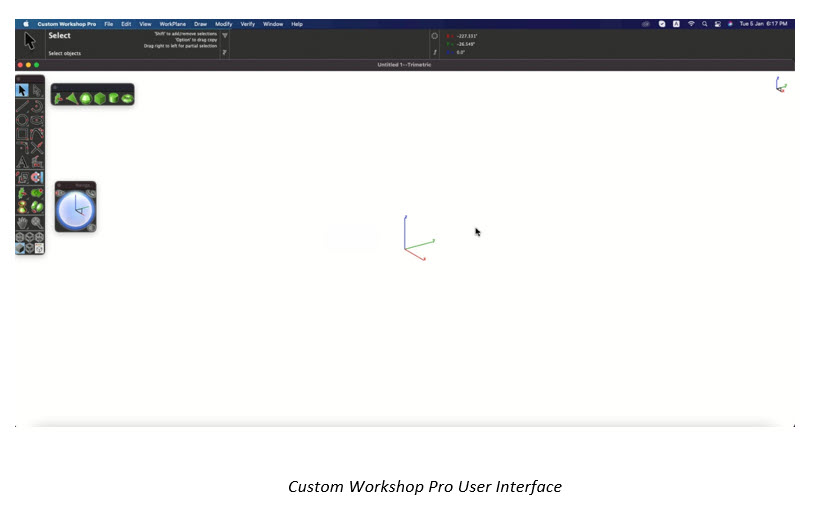Choose the Arc drawing tool

pos(37,106)
